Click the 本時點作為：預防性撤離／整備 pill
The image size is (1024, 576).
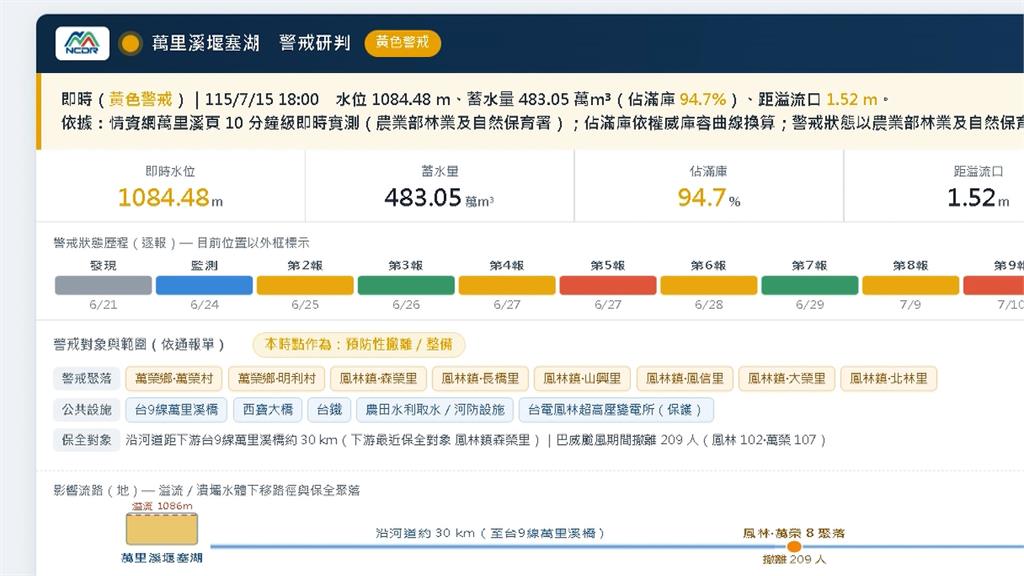pyautogui.click(x=359, y=344)
